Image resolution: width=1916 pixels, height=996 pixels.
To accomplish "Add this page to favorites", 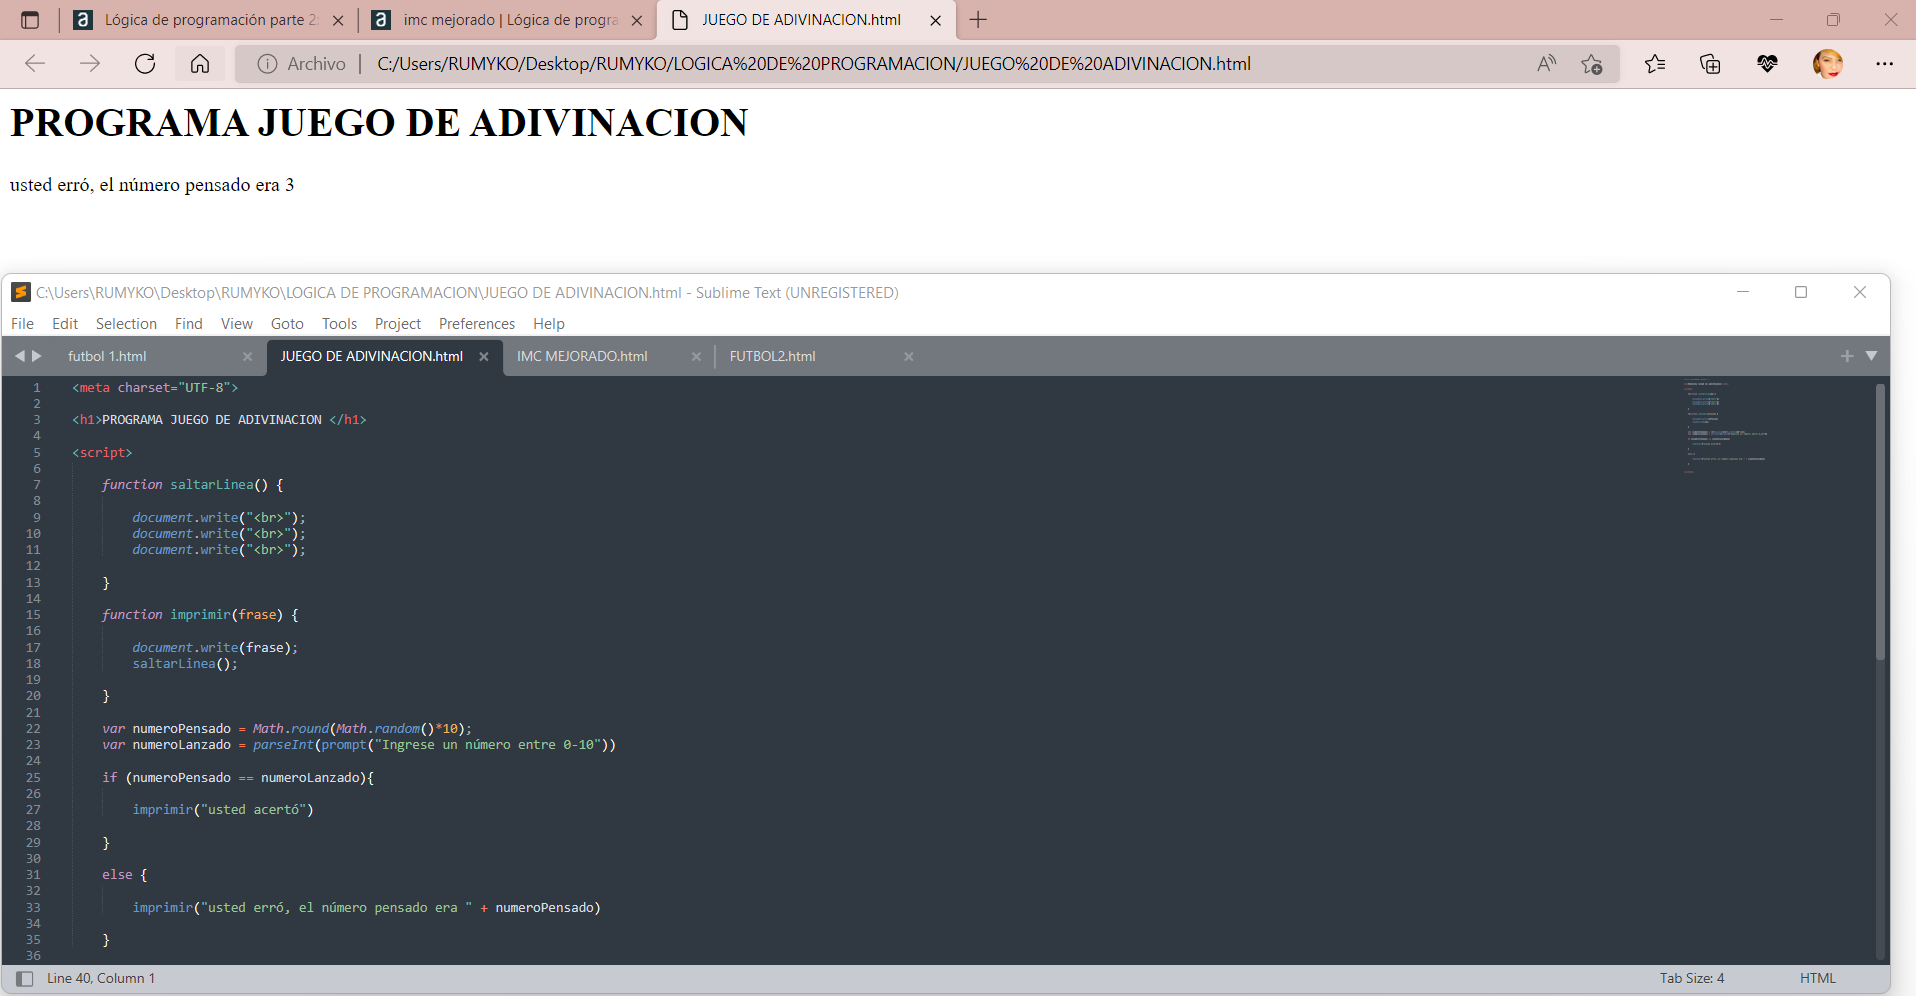I will [1592, 64].
